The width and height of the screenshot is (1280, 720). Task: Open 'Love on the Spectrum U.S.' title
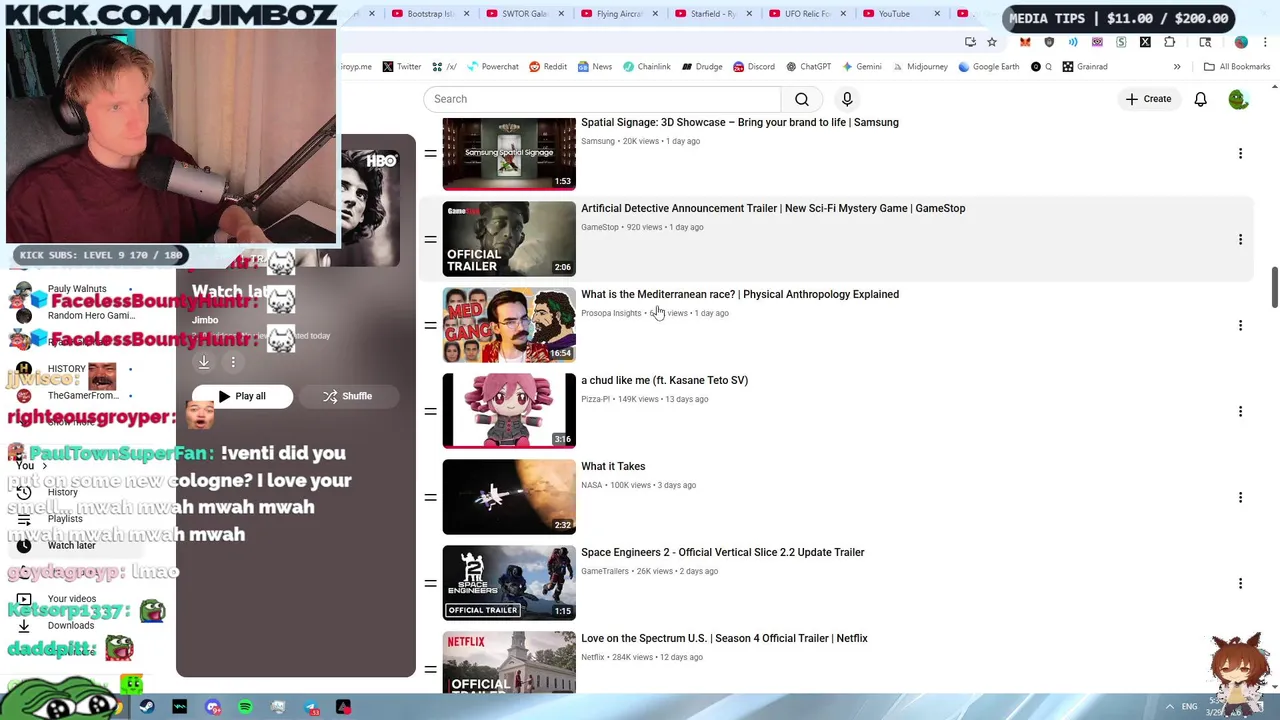[x=724, y=638]
